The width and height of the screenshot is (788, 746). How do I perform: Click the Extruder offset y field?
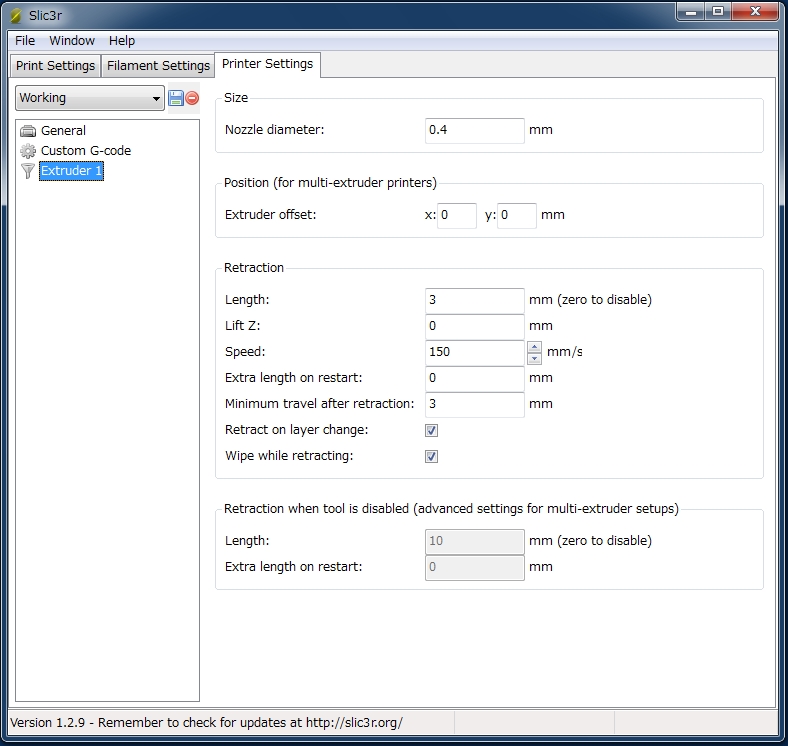[517, 216]
